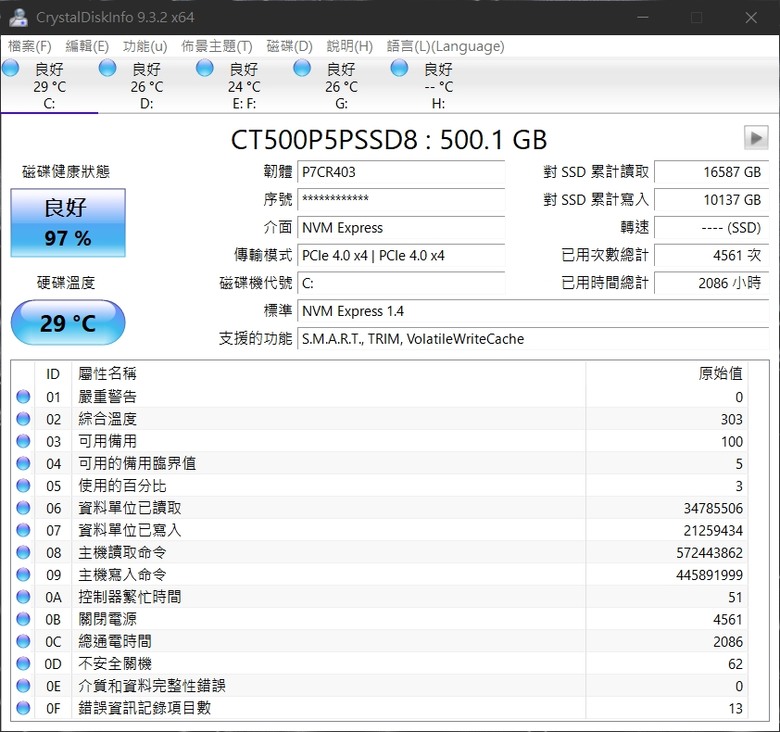Click the total writes value 10137 GB
Viewport: 780px width, 732px height.
(x=711, y=200)
